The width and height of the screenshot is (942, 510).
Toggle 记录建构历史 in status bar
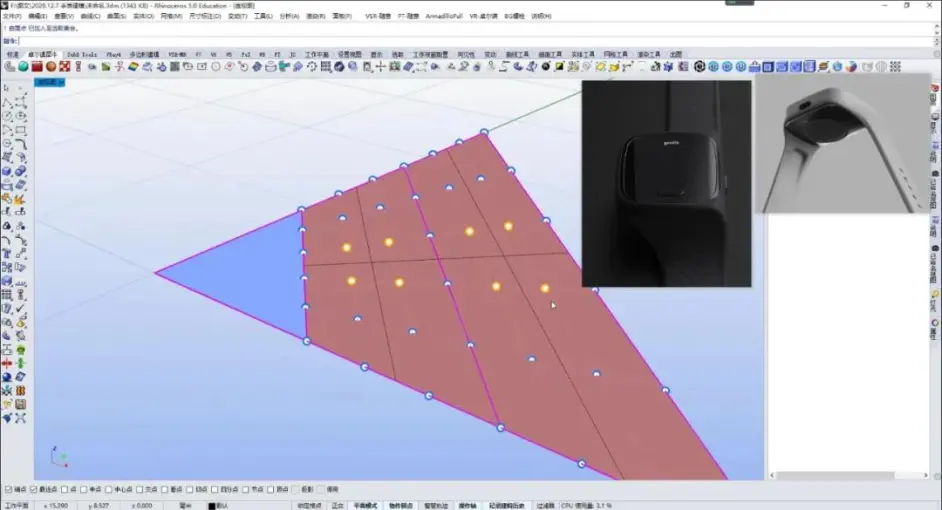506,506
